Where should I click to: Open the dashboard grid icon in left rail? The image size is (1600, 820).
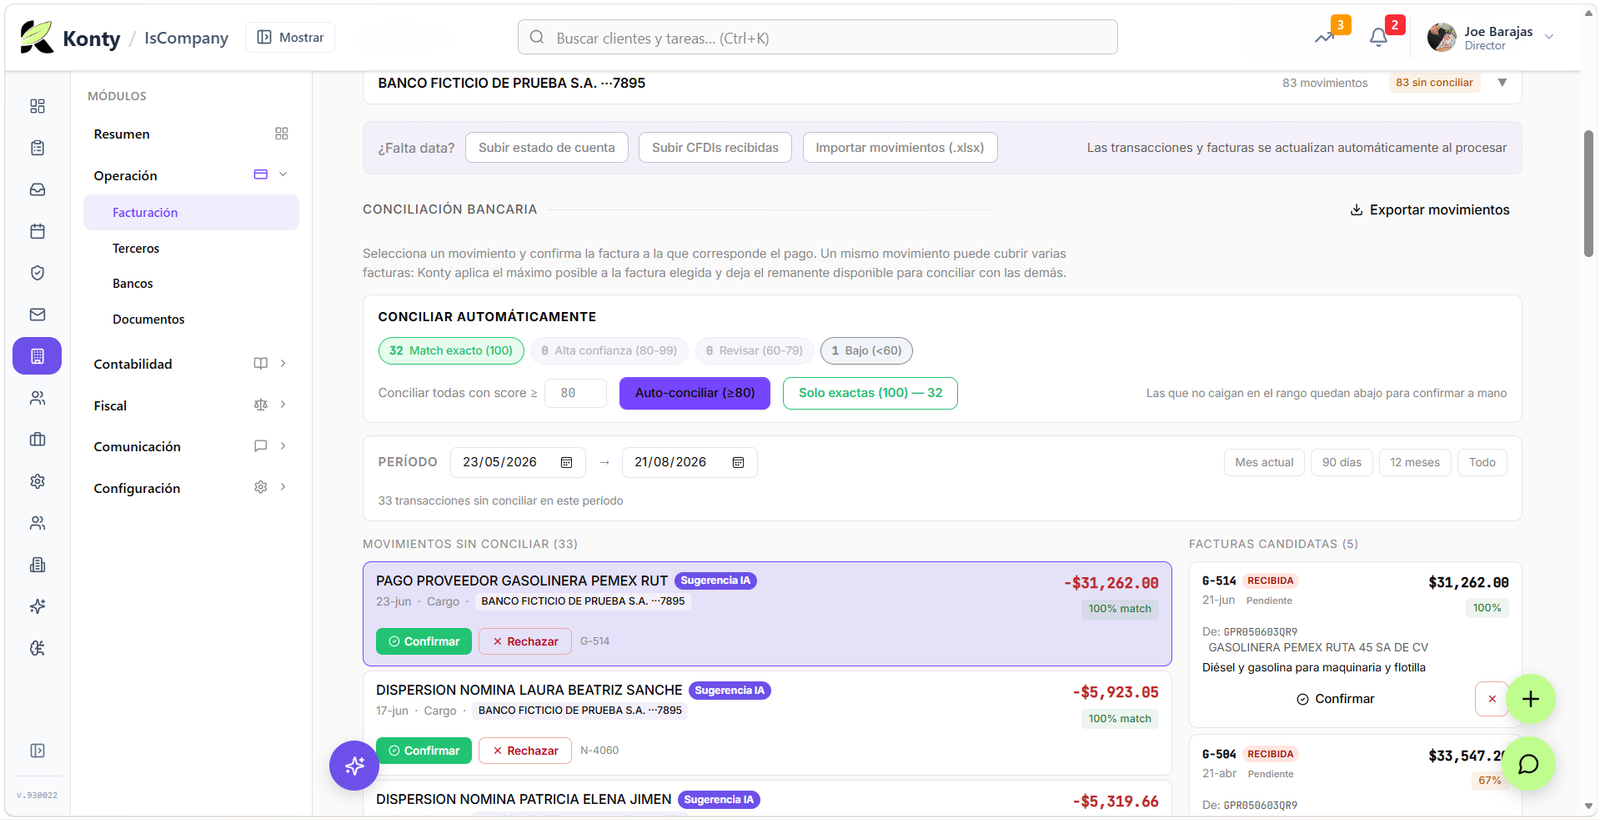tap(37, 106)
